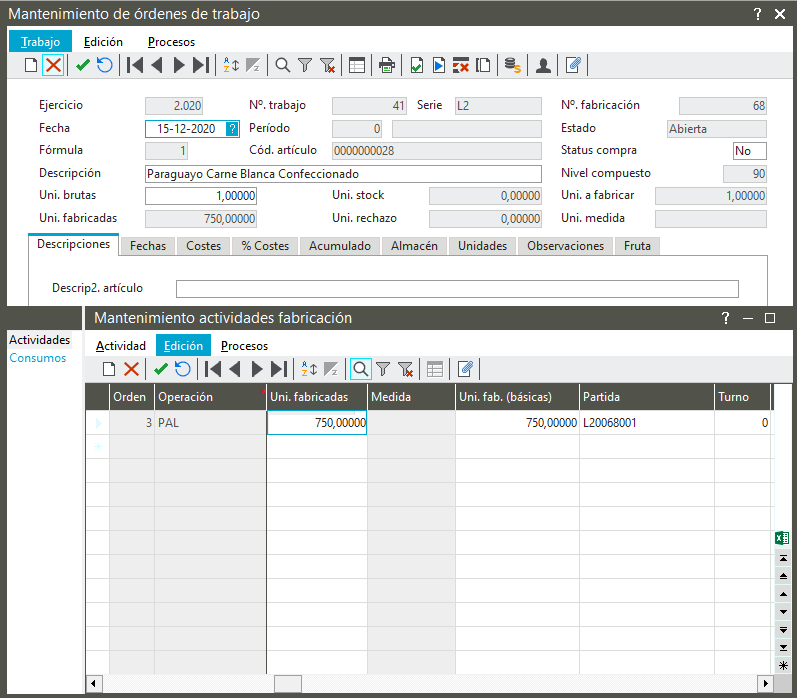Viewport: 797px width, 698px height.
Task: Go to last record in the work order toolbar
Action: point(201,66)
